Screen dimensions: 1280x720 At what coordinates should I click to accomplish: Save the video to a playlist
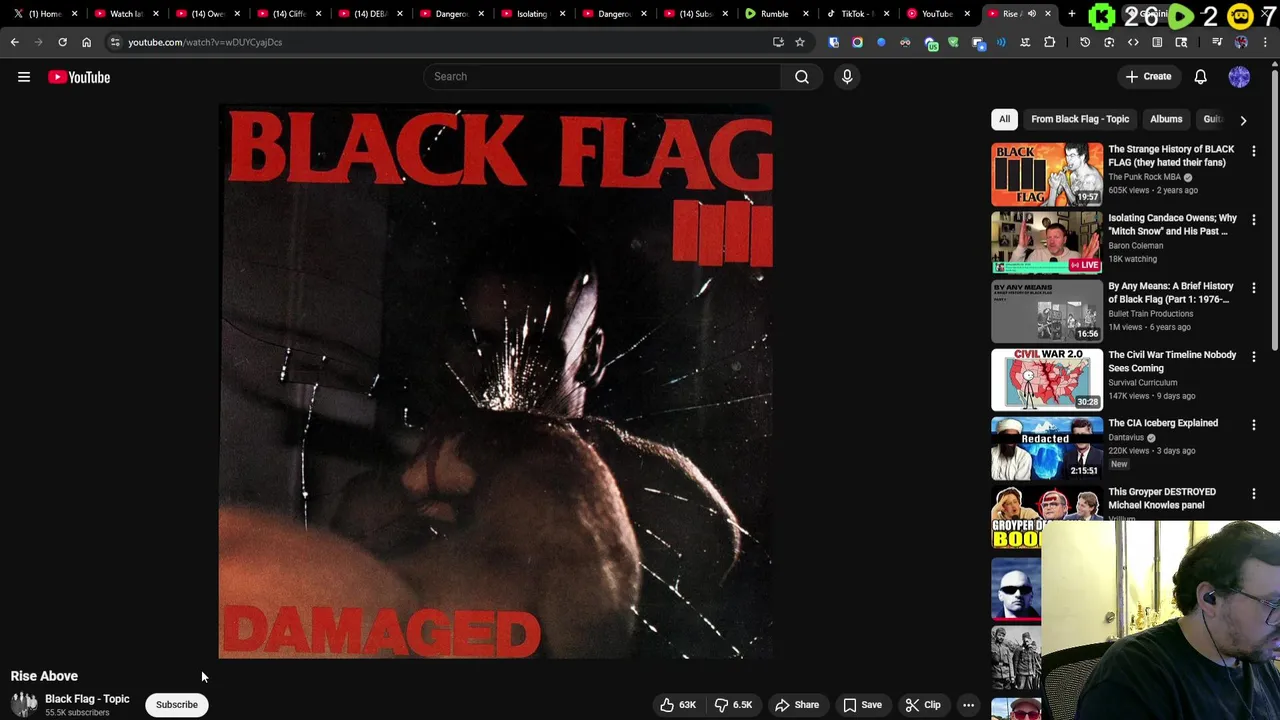[863, 705]
